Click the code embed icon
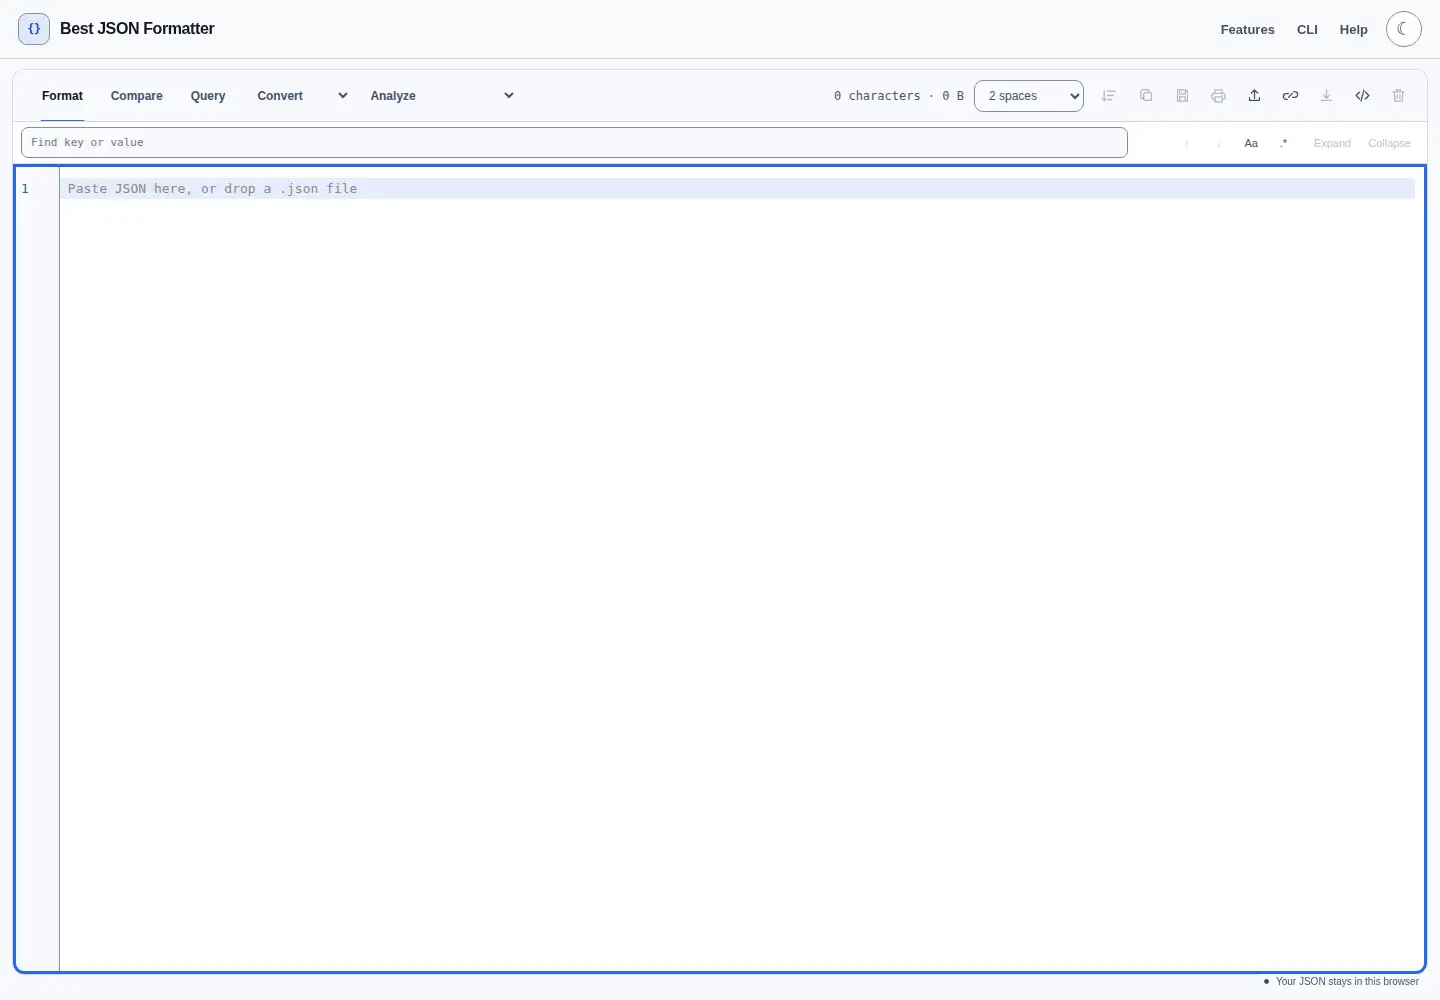1440x1000 pixels. [x=1362, y=96]
